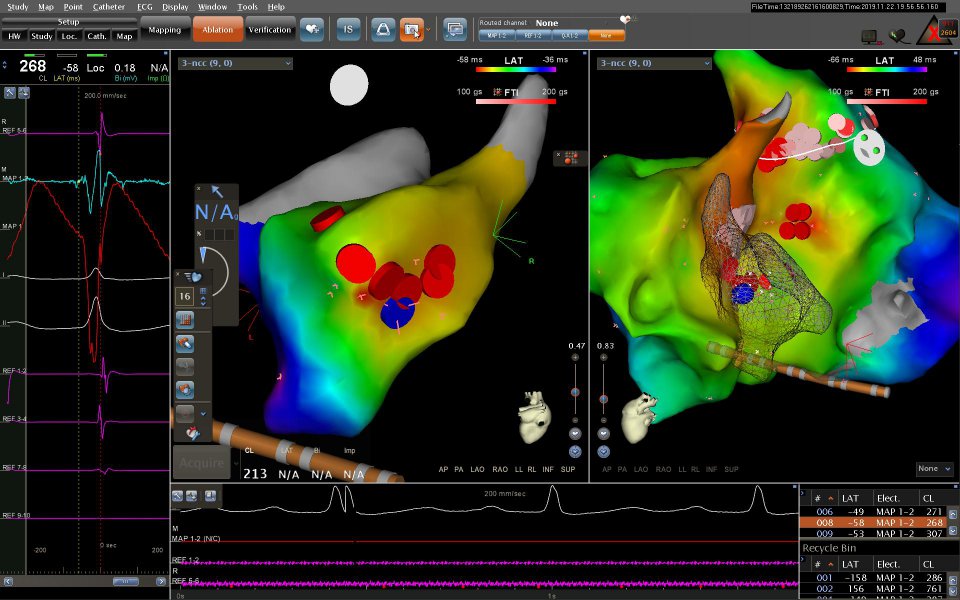Open the left map 3-ncc dropdown
Image resolution: width=960 pixels, height=600 pixels.
[x=235, y=63]
